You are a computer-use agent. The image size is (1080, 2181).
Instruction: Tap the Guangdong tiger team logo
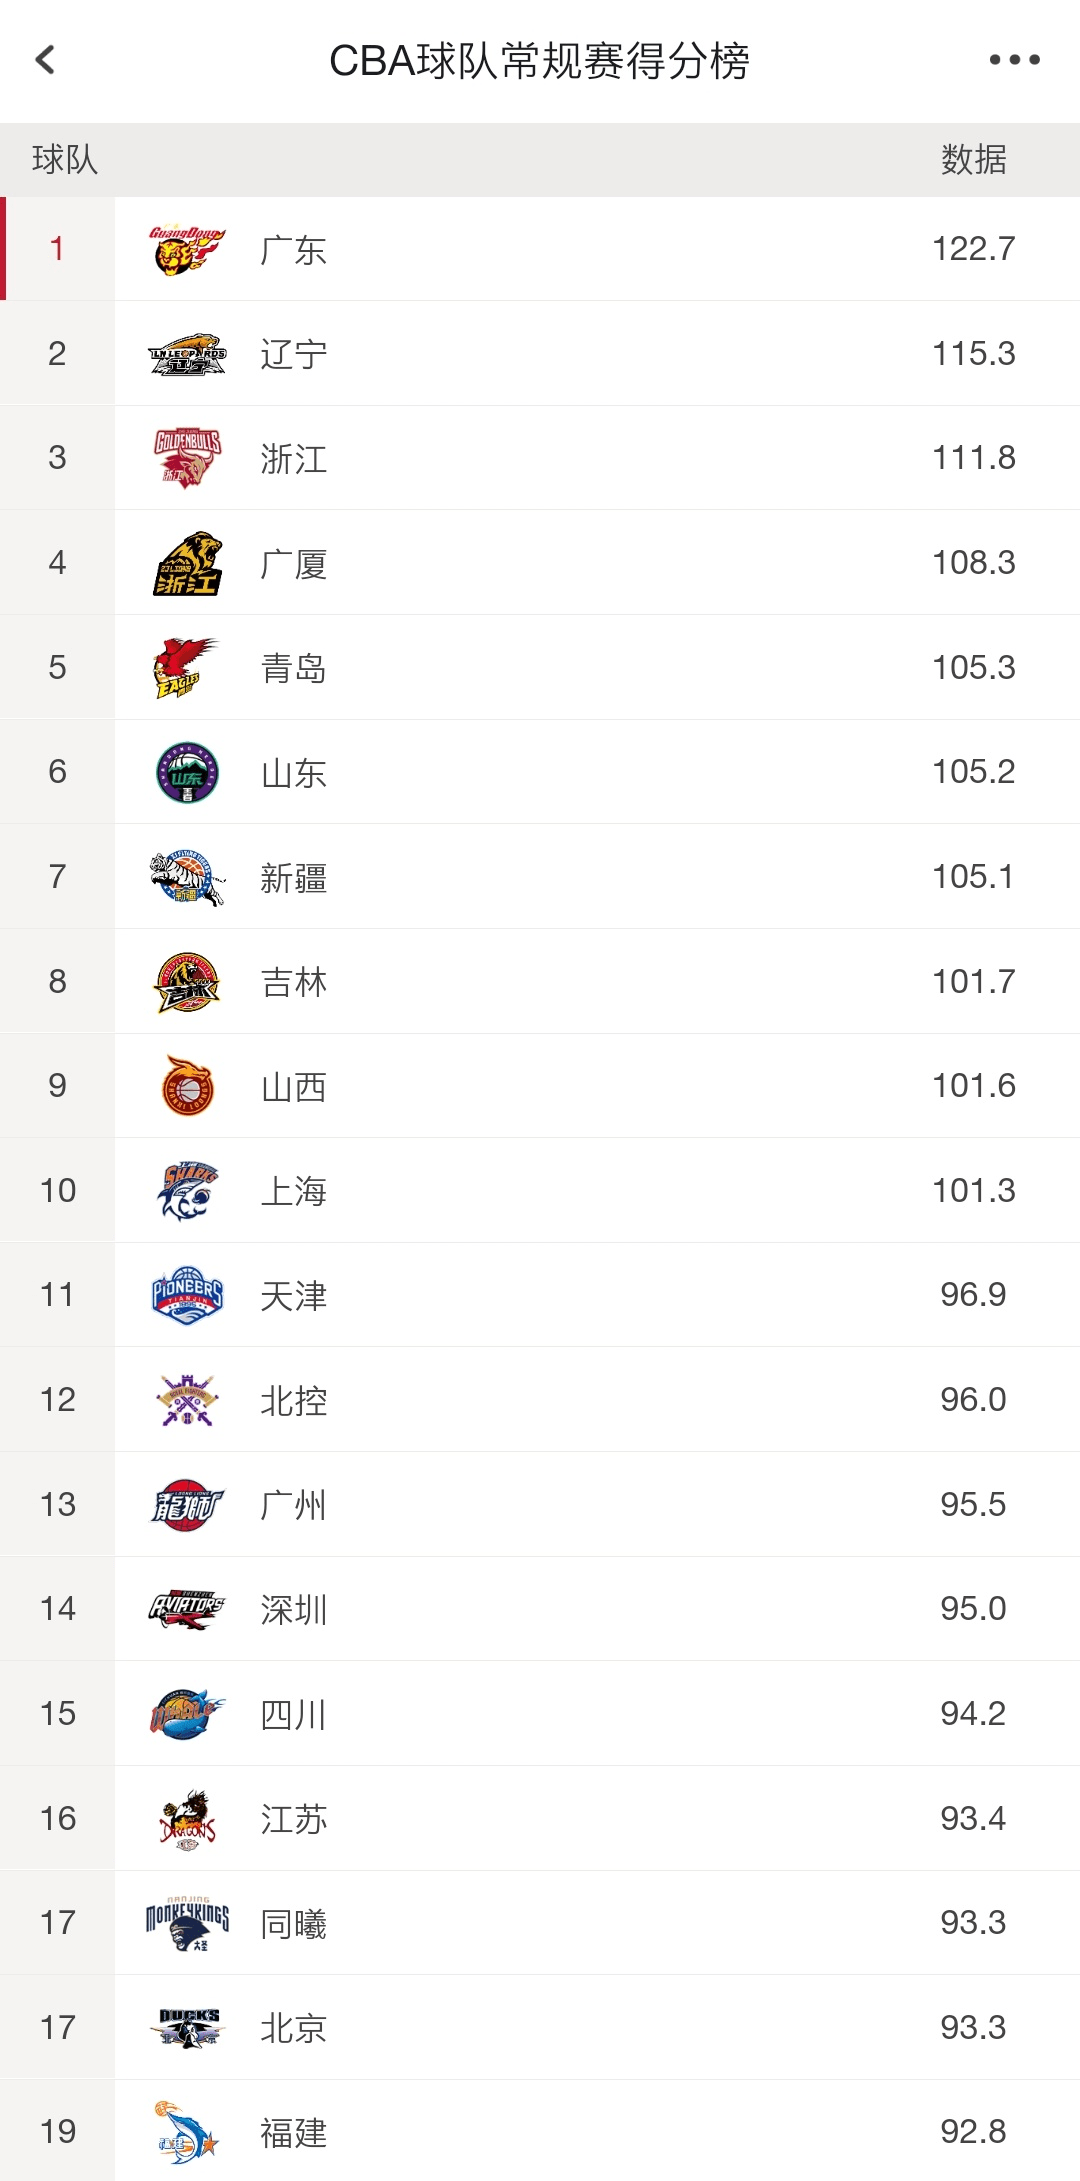[x=187, y=249]
